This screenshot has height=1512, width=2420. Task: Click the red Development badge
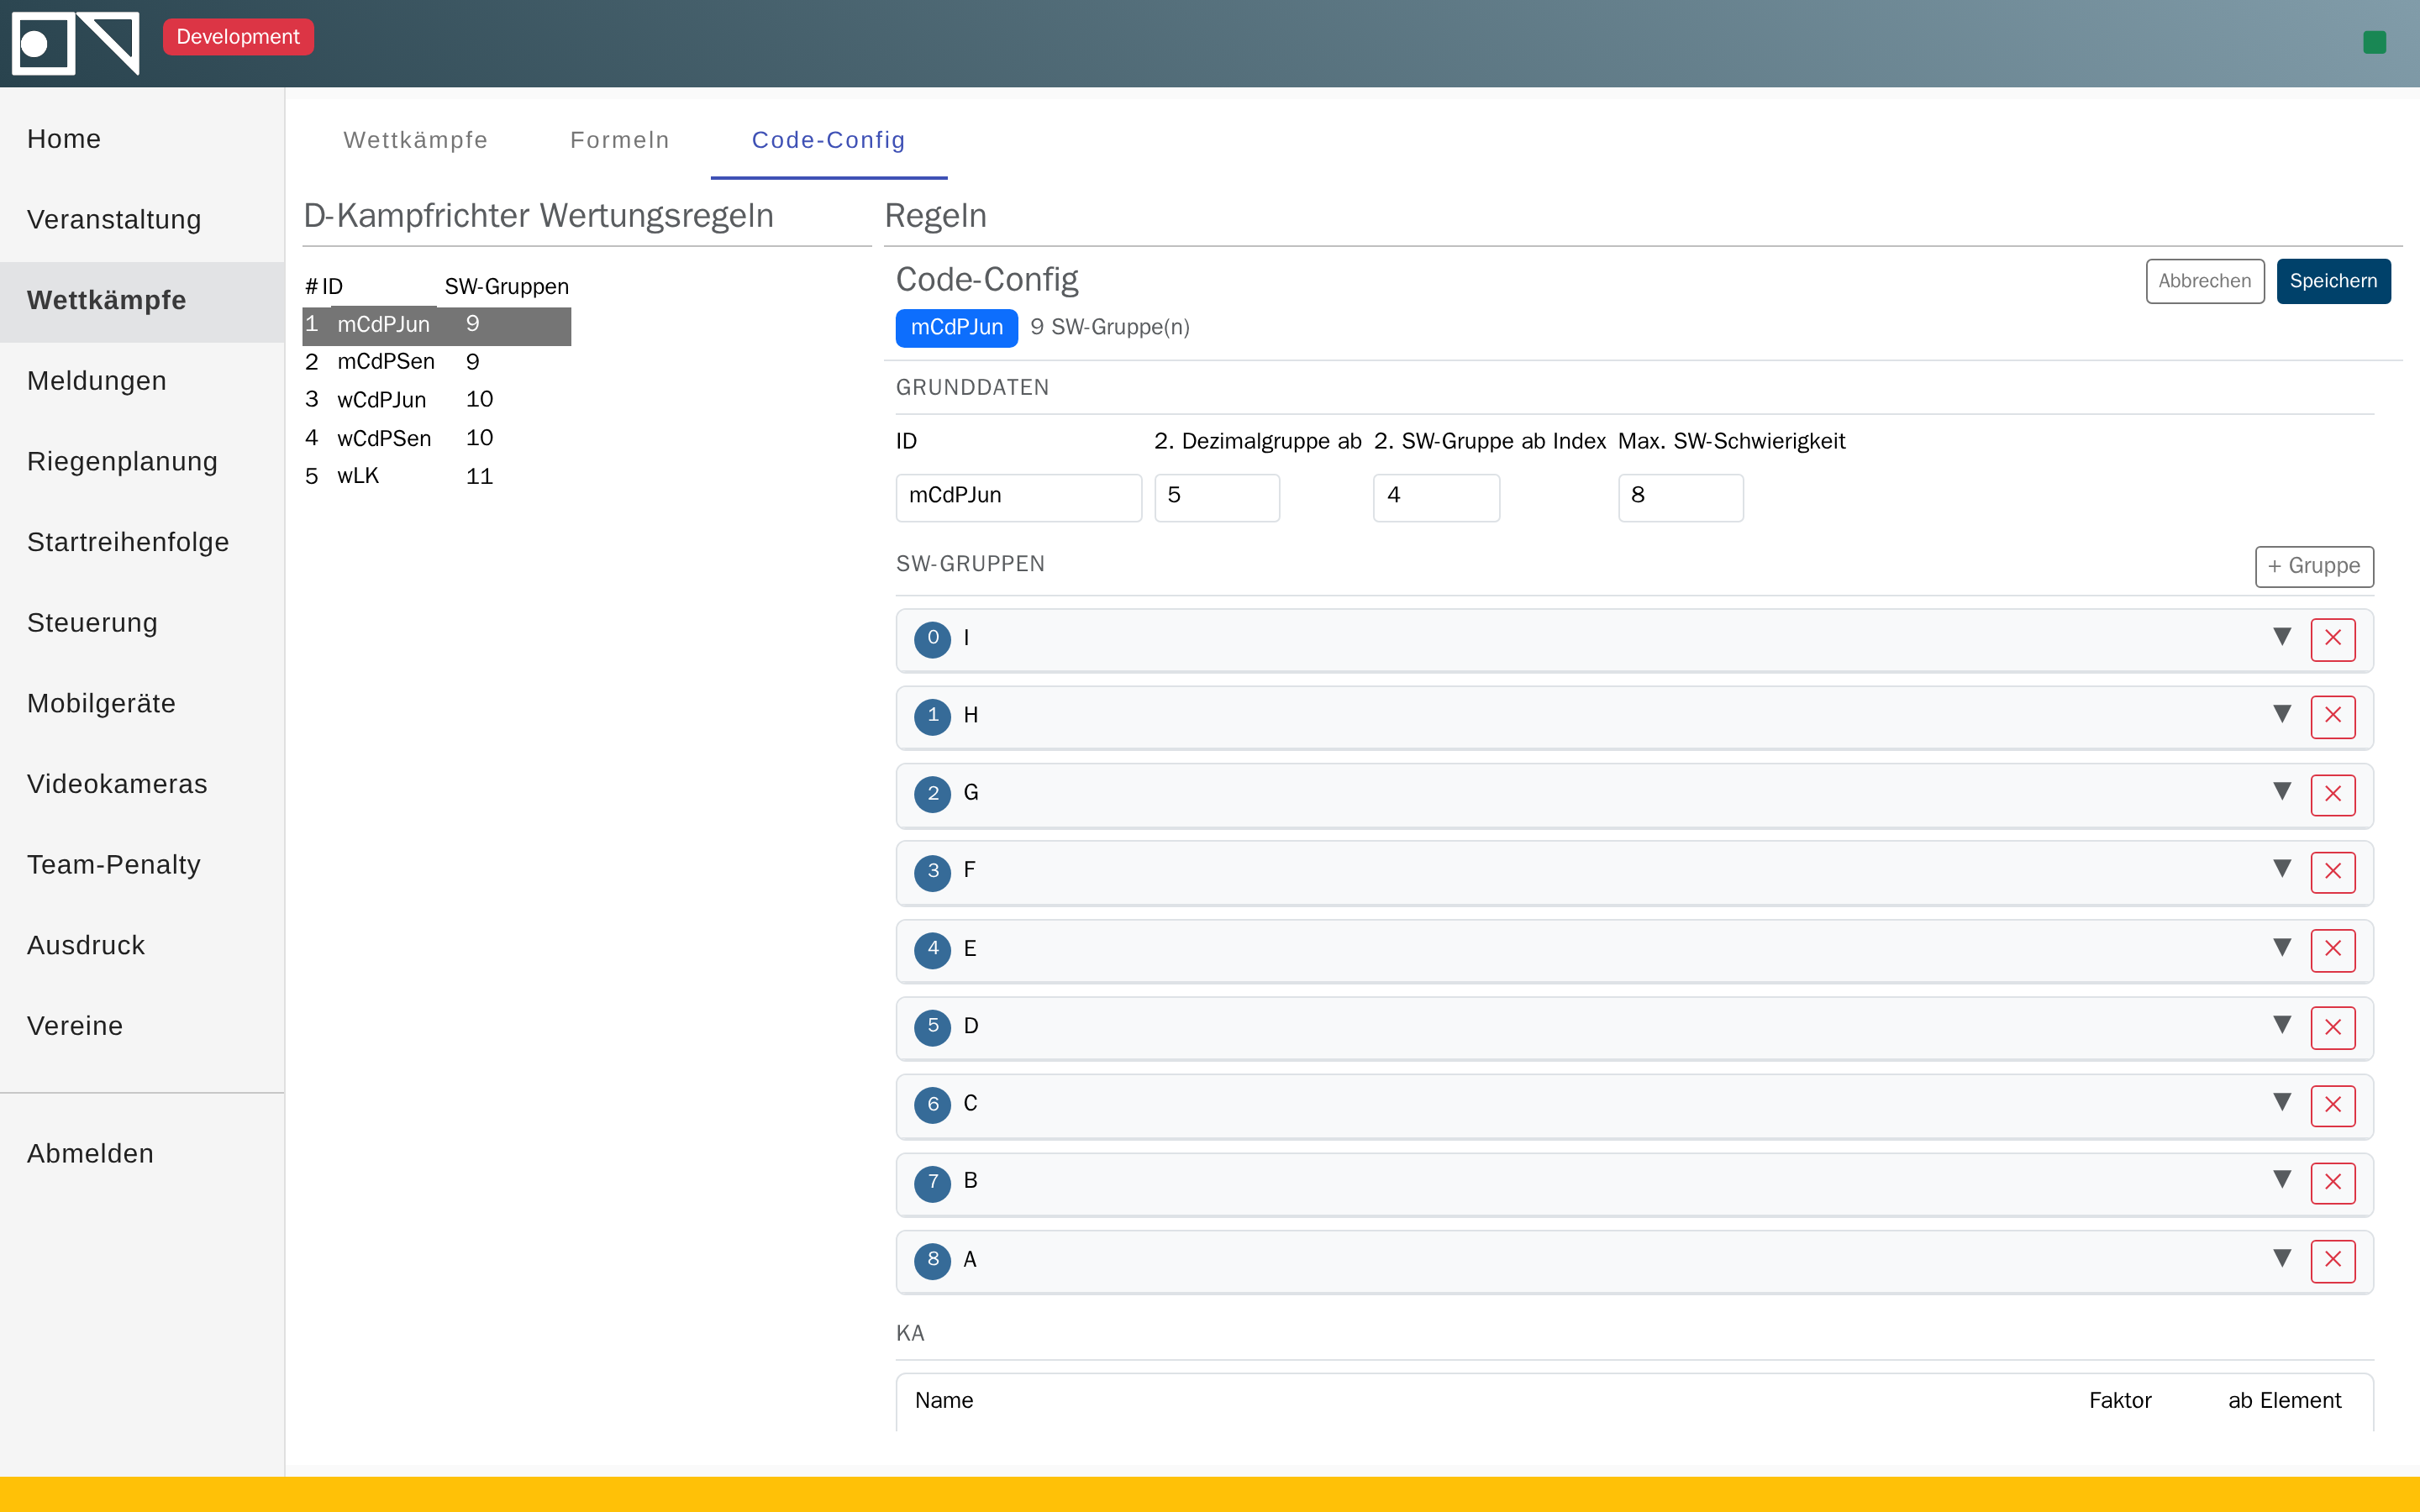click(238, 37)
